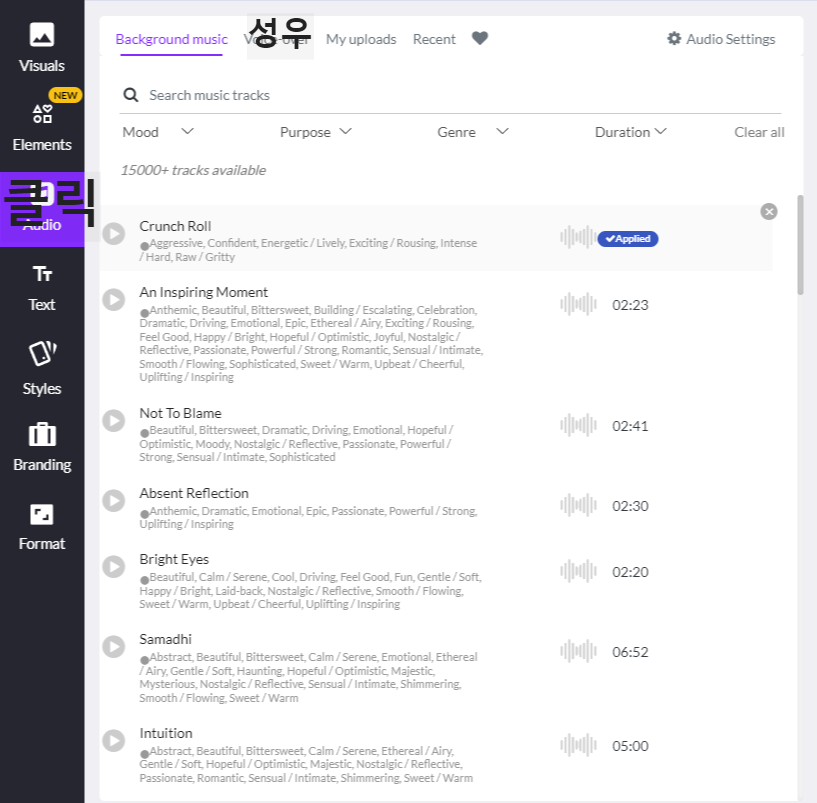Click the 02:30 duration

pyautogui.click(x=630, y=506)
